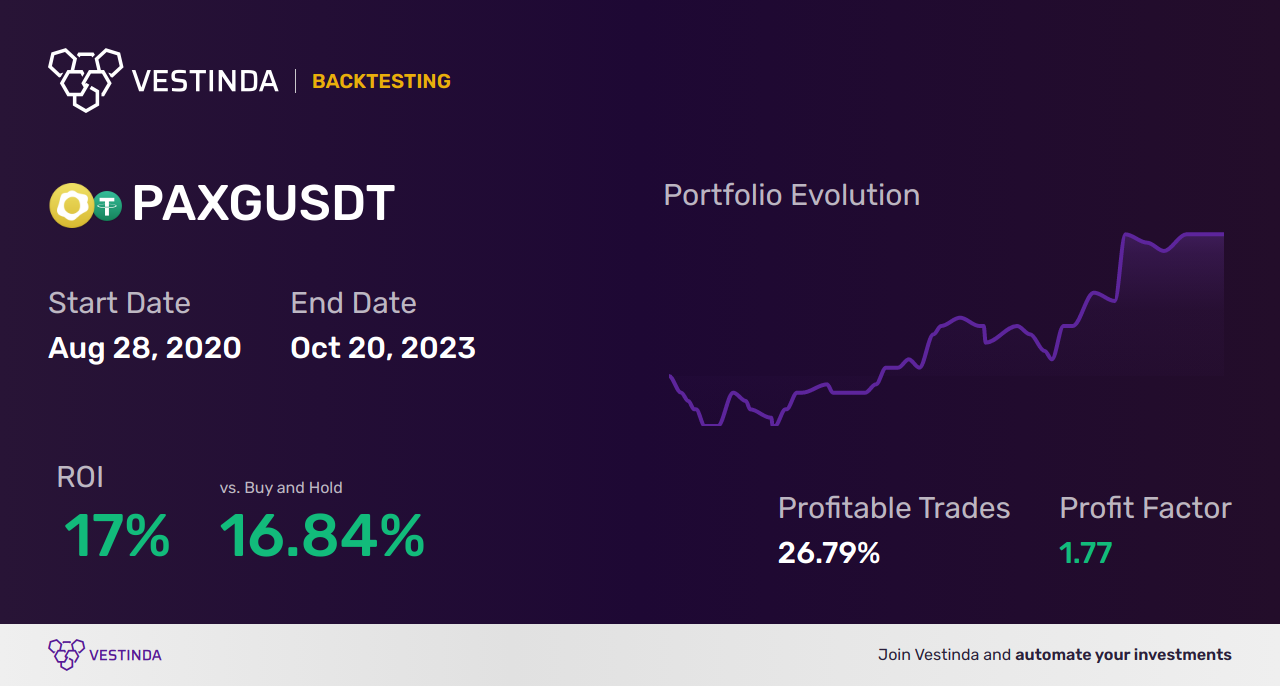Click the Portfolio Evolution chart heading
Viewport: 1280px width, 686px height.
(791, 195)
